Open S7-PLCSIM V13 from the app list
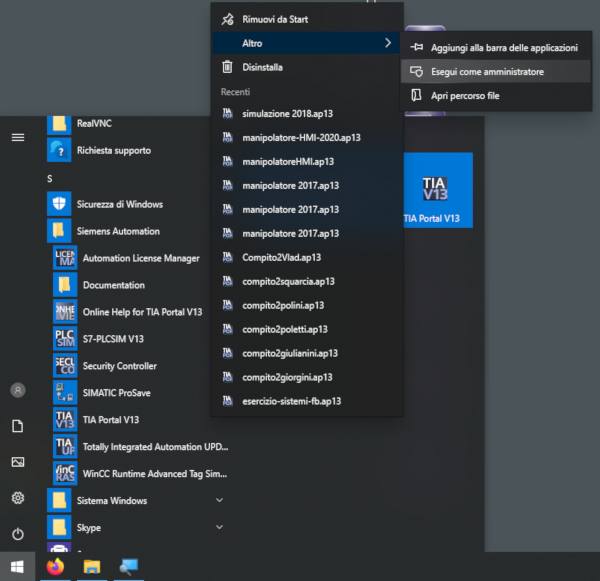600x581 pixels. 112,339
